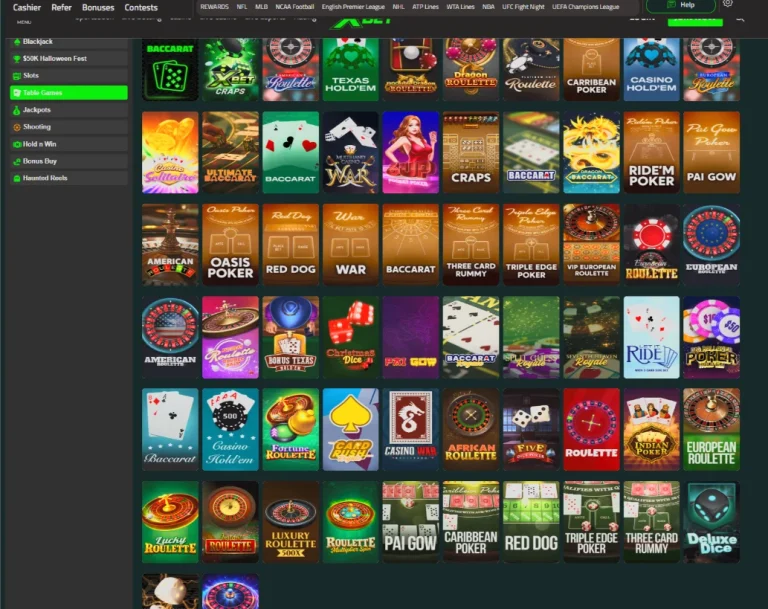This screenshot has height=609, width=768.
Task: Open the WTA Lines link
Action: [x=460, y=7]
